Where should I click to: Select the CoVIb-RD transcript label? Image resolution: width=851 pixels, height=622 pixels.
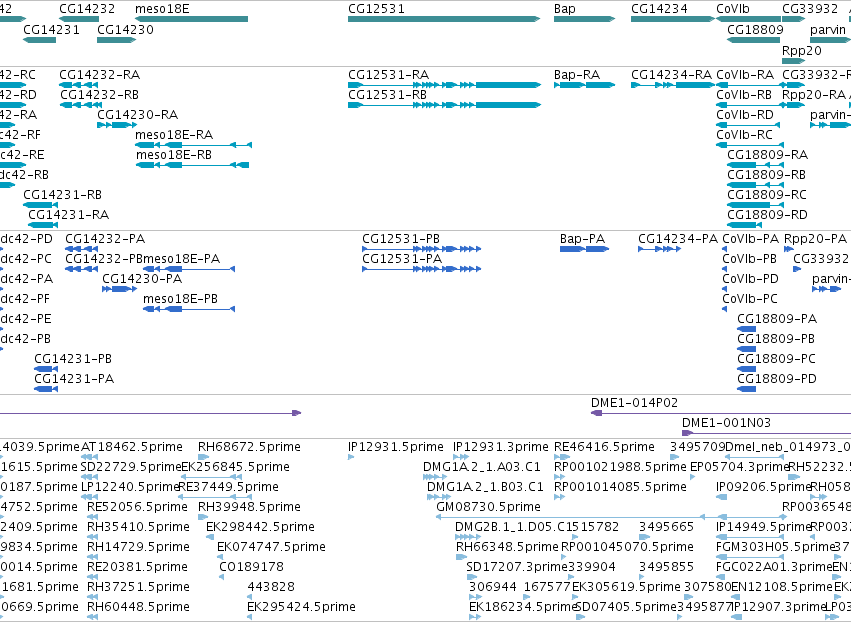click(x=745, y=115)
